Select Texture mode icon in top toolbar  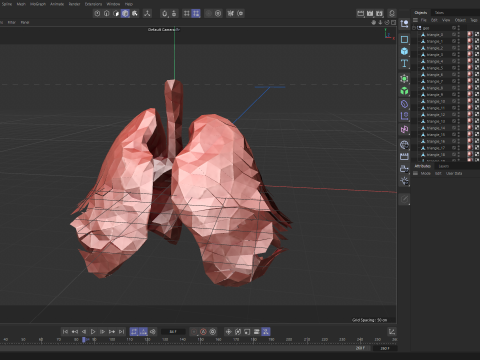coord(135,13)
